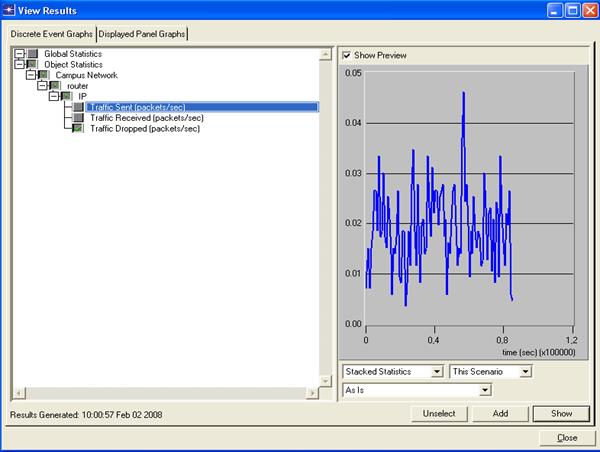Image resolution: width=600 pixels, height=452 pixels.
Task: Open the This Scenario dropdown
Action: pos(526,372)
